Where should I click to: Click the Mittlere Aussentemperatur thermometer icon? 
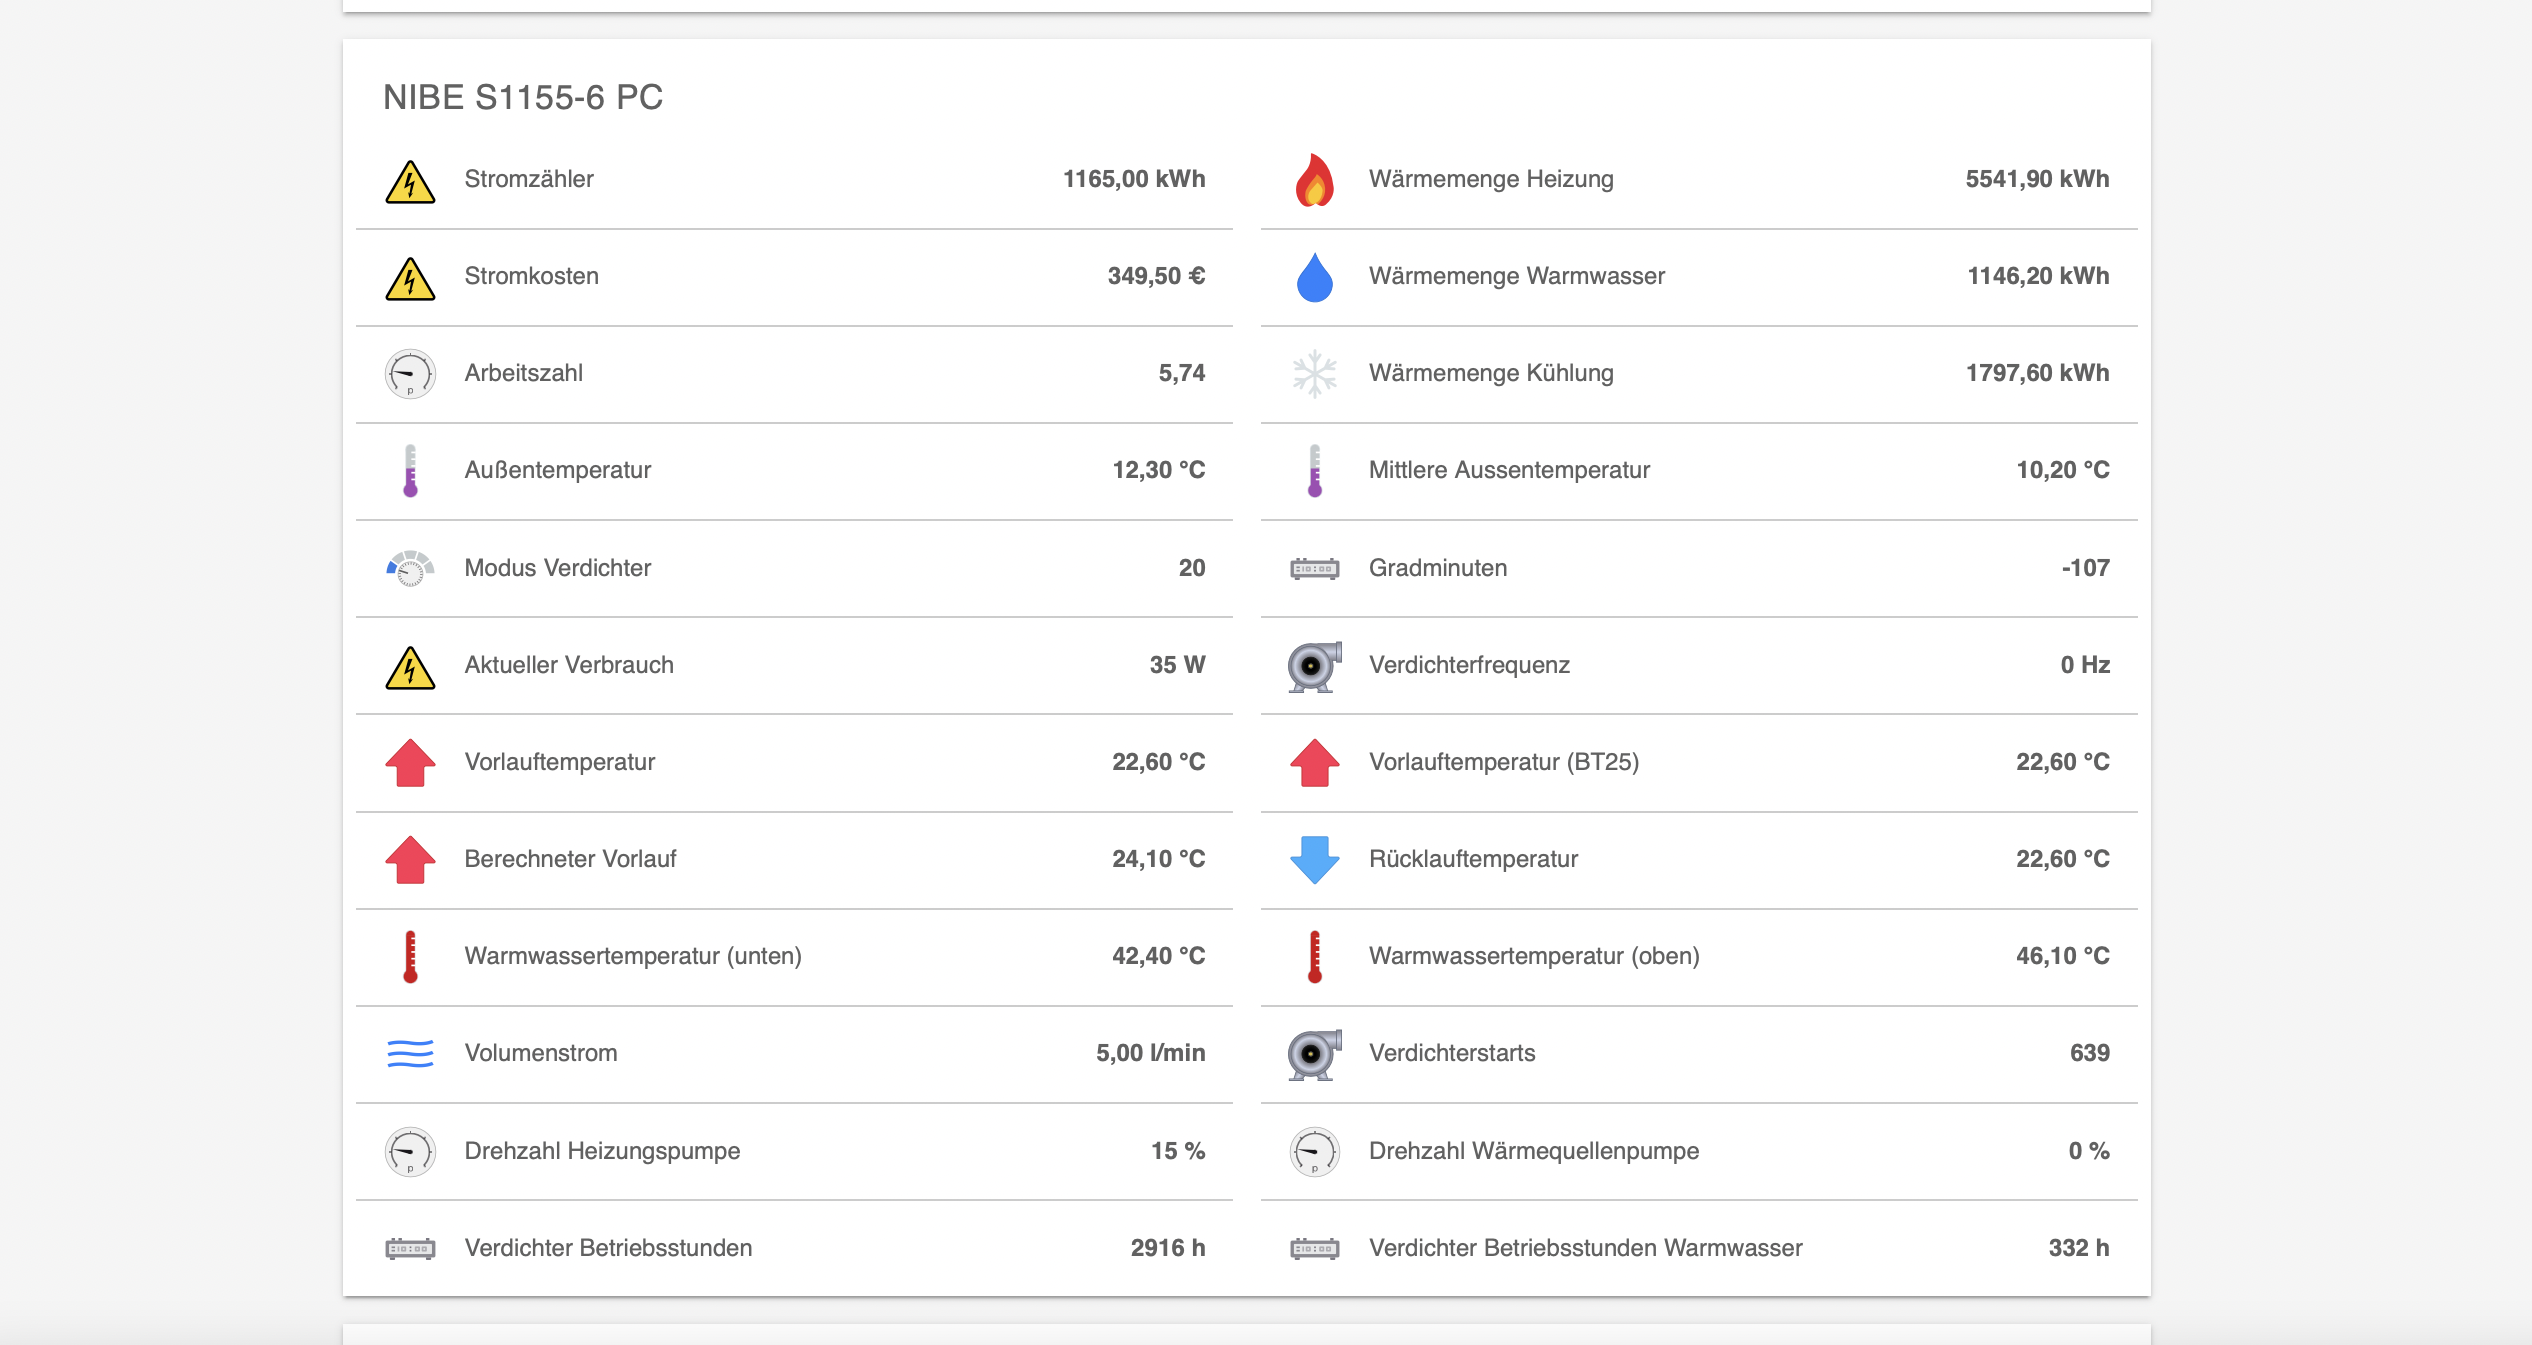(1315, 471)
